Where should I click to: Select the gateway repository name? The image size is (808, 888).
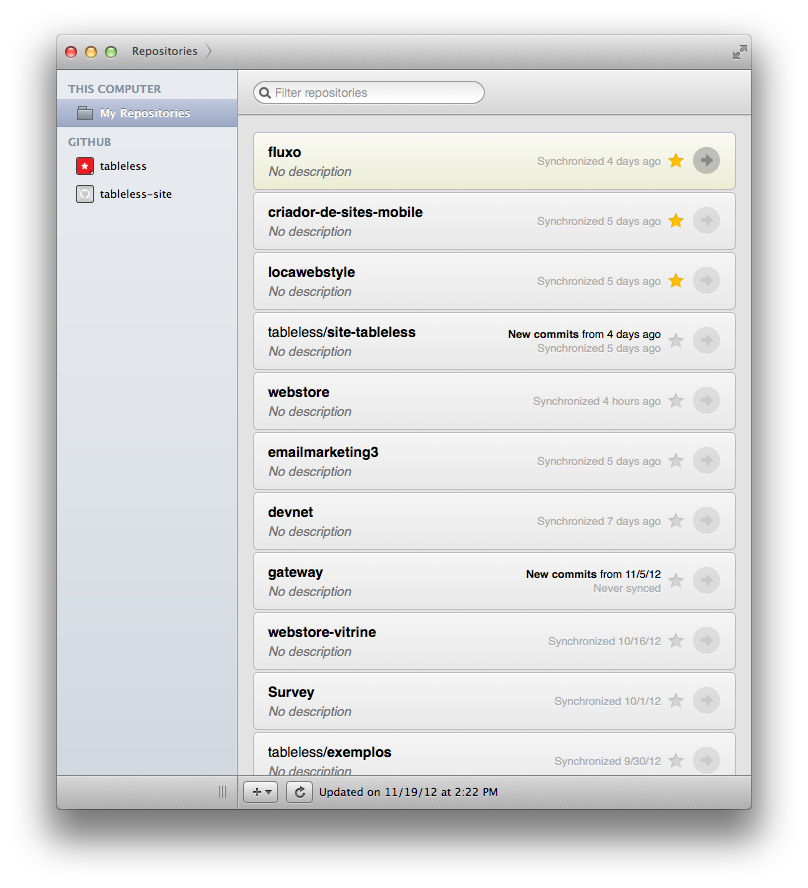[295, 573]
